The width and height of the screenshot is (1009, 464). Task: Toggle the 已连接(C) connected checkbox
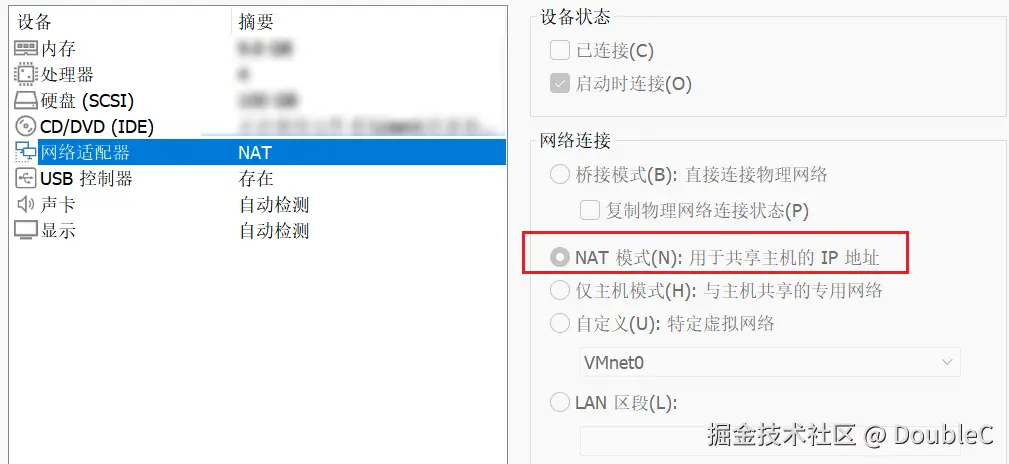click(x=560, y=50)
